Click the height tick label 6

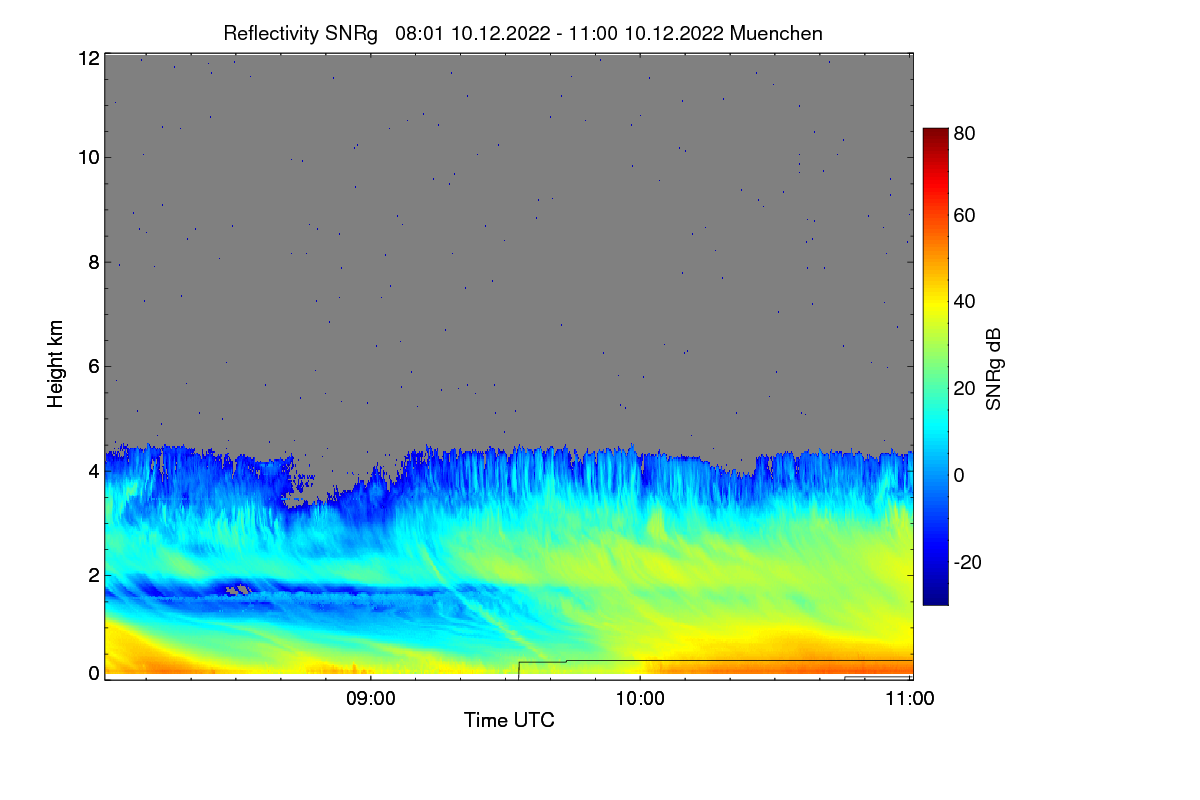[94, 367]
